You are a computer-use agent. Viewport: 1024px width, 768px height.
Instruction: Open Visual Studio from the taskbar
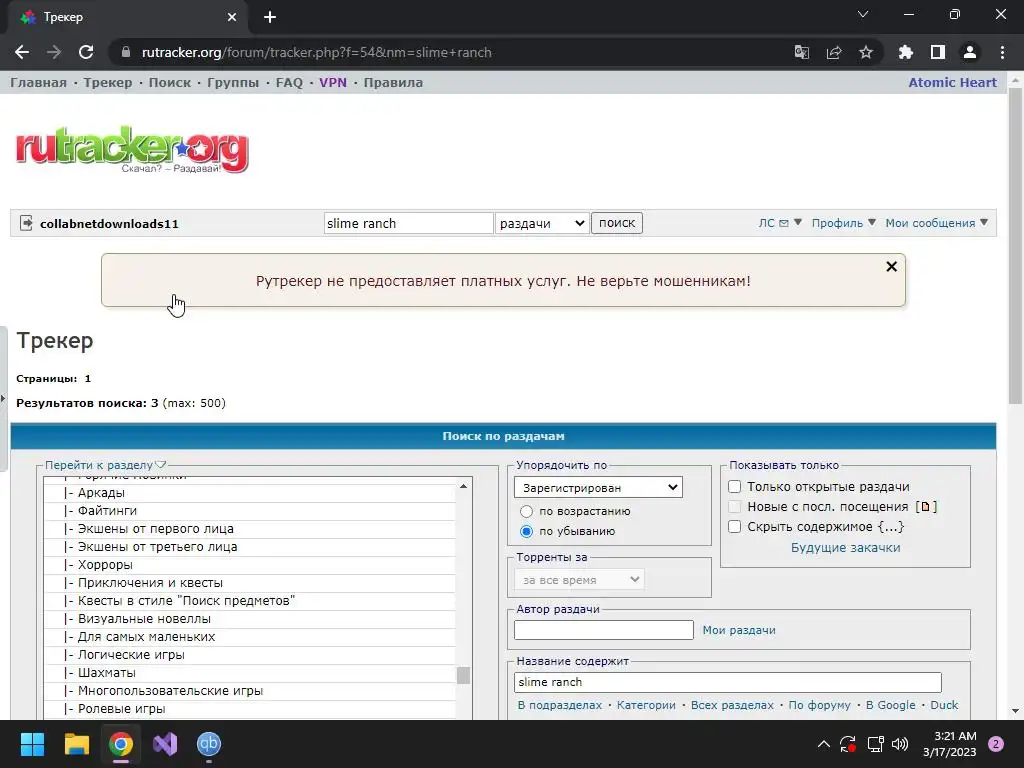(x=165, y=744)
